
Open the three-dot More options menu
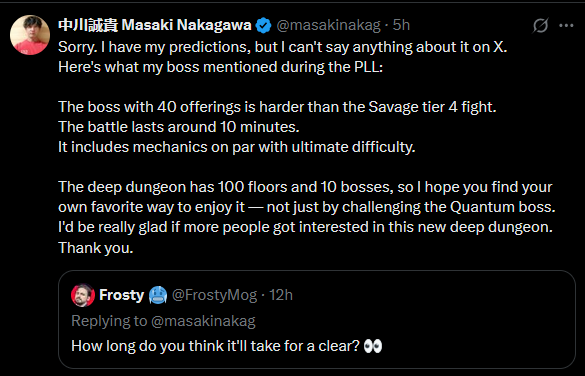click(x=566, y=25)
